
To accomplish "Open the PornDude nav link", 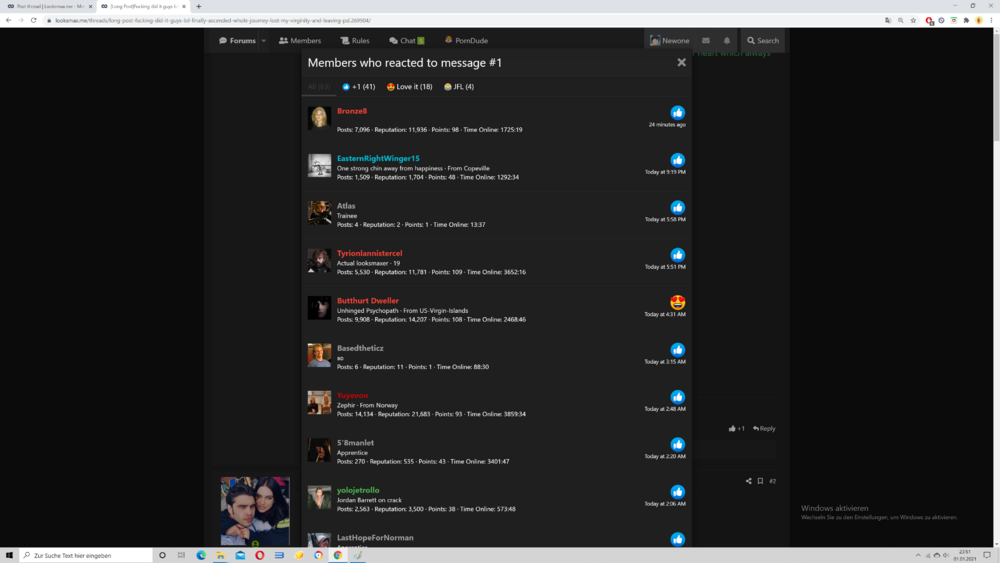I will point(466,40).
